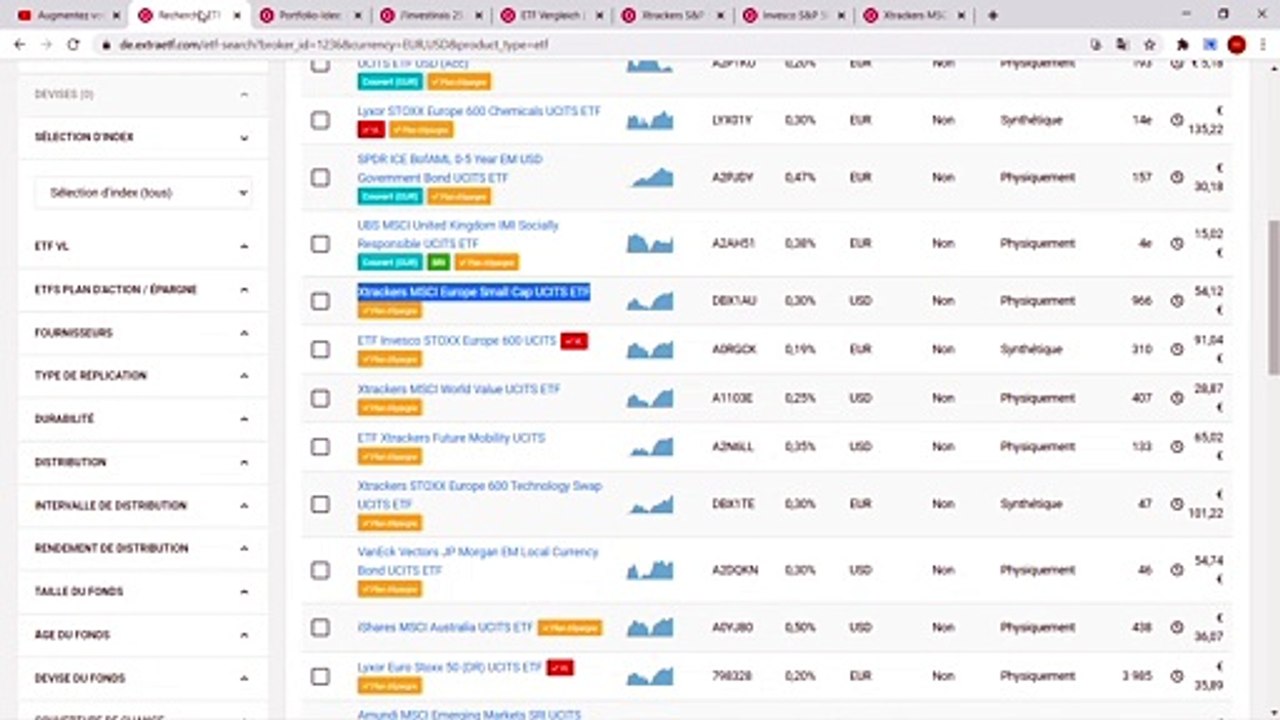Viewport: 1280px width, 720px height.
Task: Tick the ETF Invesco STOXX Europe 600 checkbox
Action: (320, 349)
